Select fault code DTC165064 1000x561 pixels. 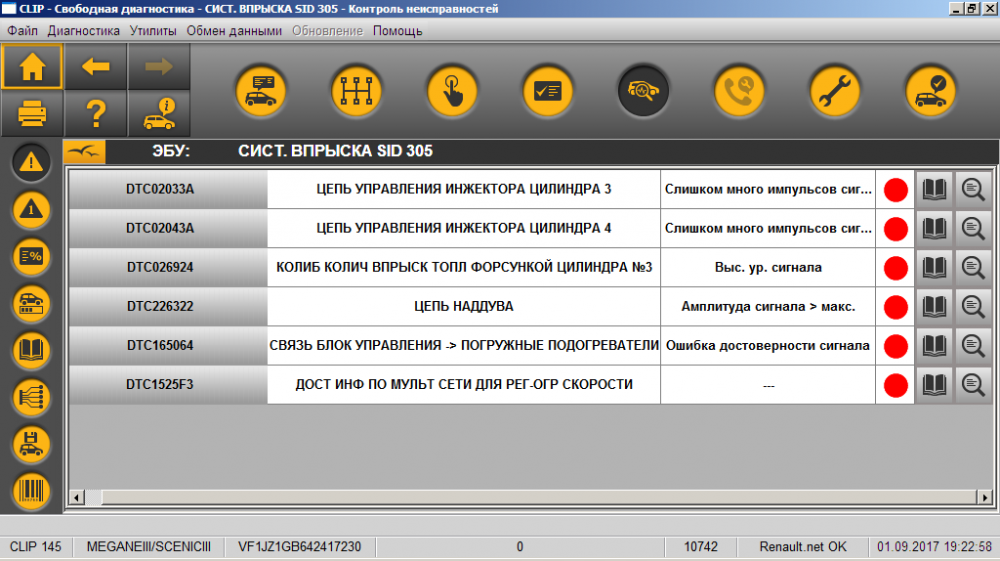pos(168,346)
